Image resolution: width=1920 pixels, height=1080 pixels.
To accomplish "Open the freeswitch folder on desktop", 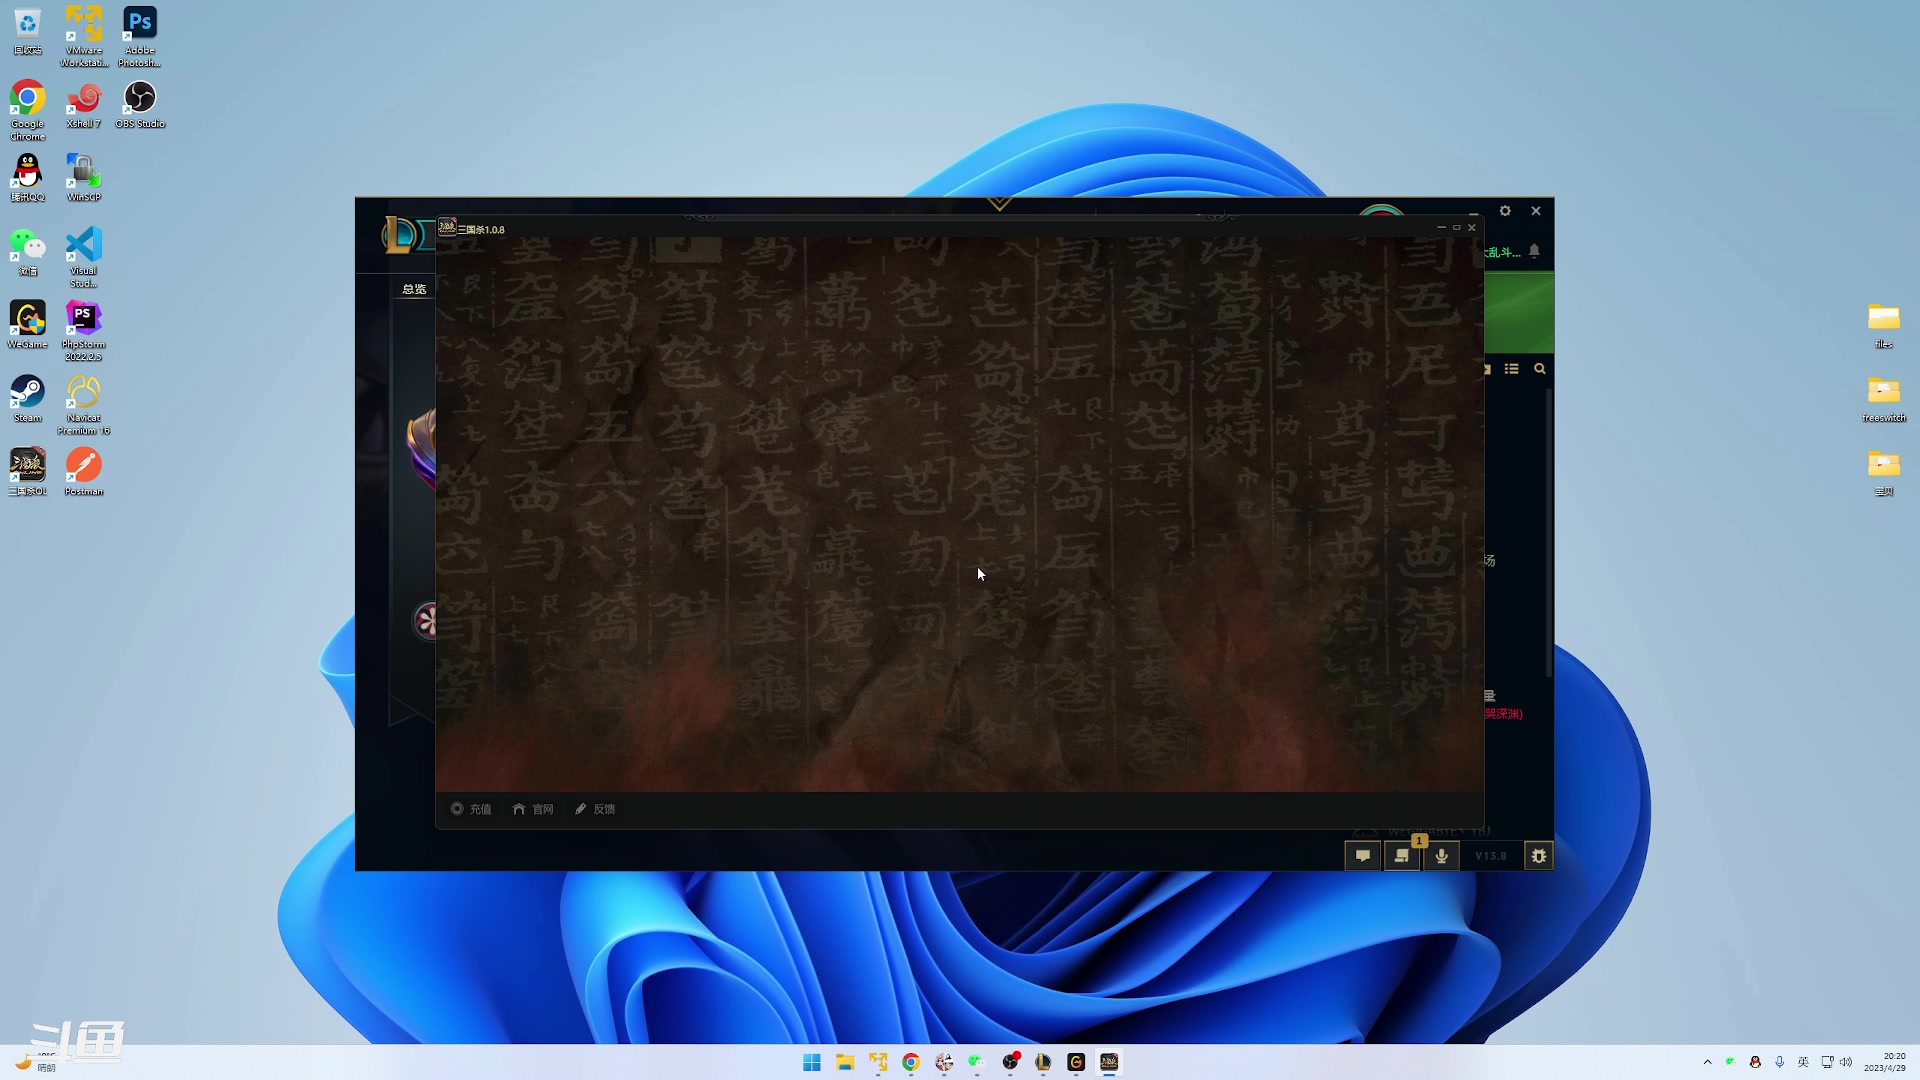I will pos(1884,399).
